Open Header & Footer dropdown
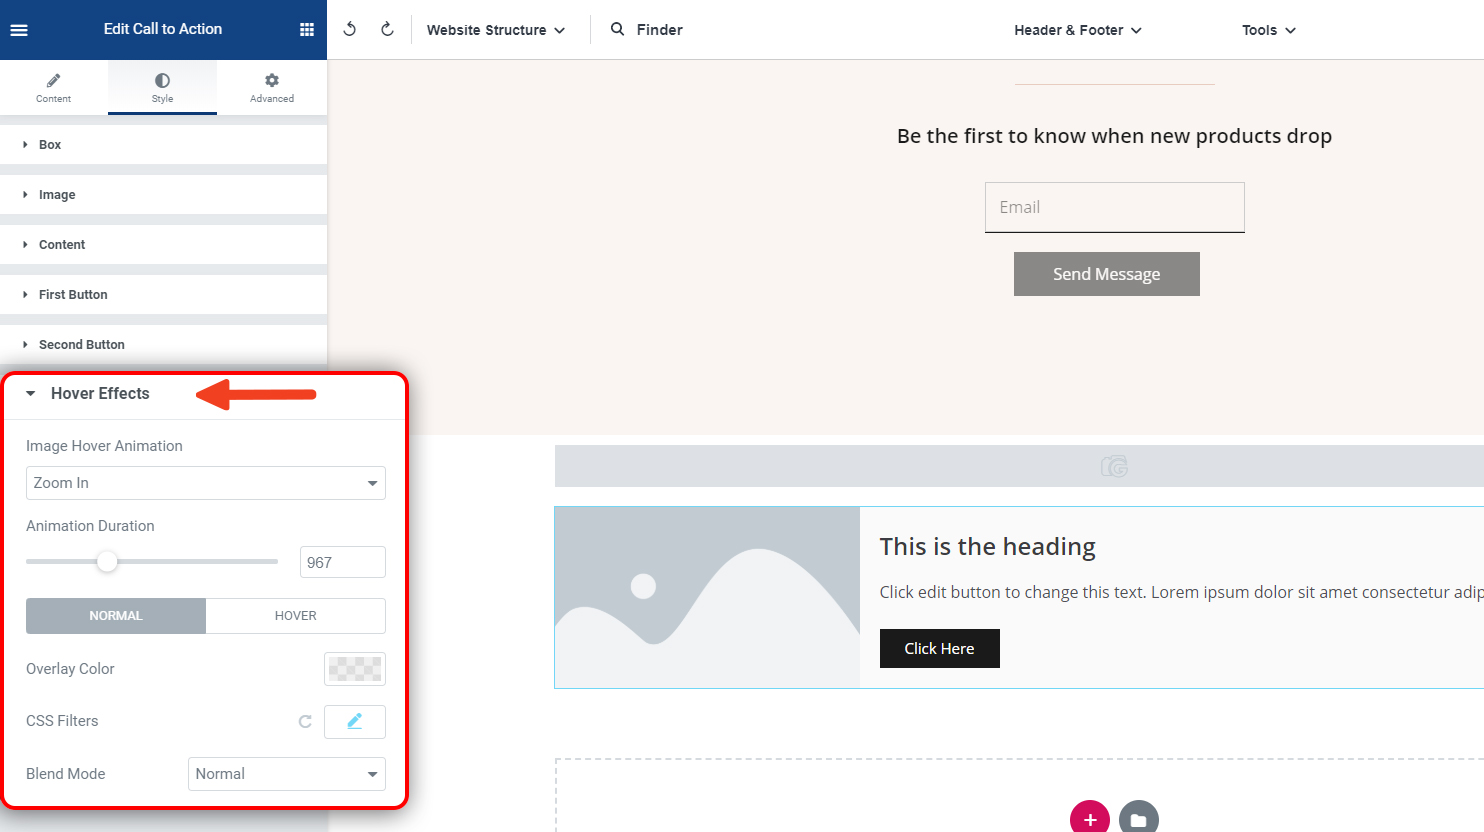The height and width of the screenshot is (832, 1484). point(1078,30)
